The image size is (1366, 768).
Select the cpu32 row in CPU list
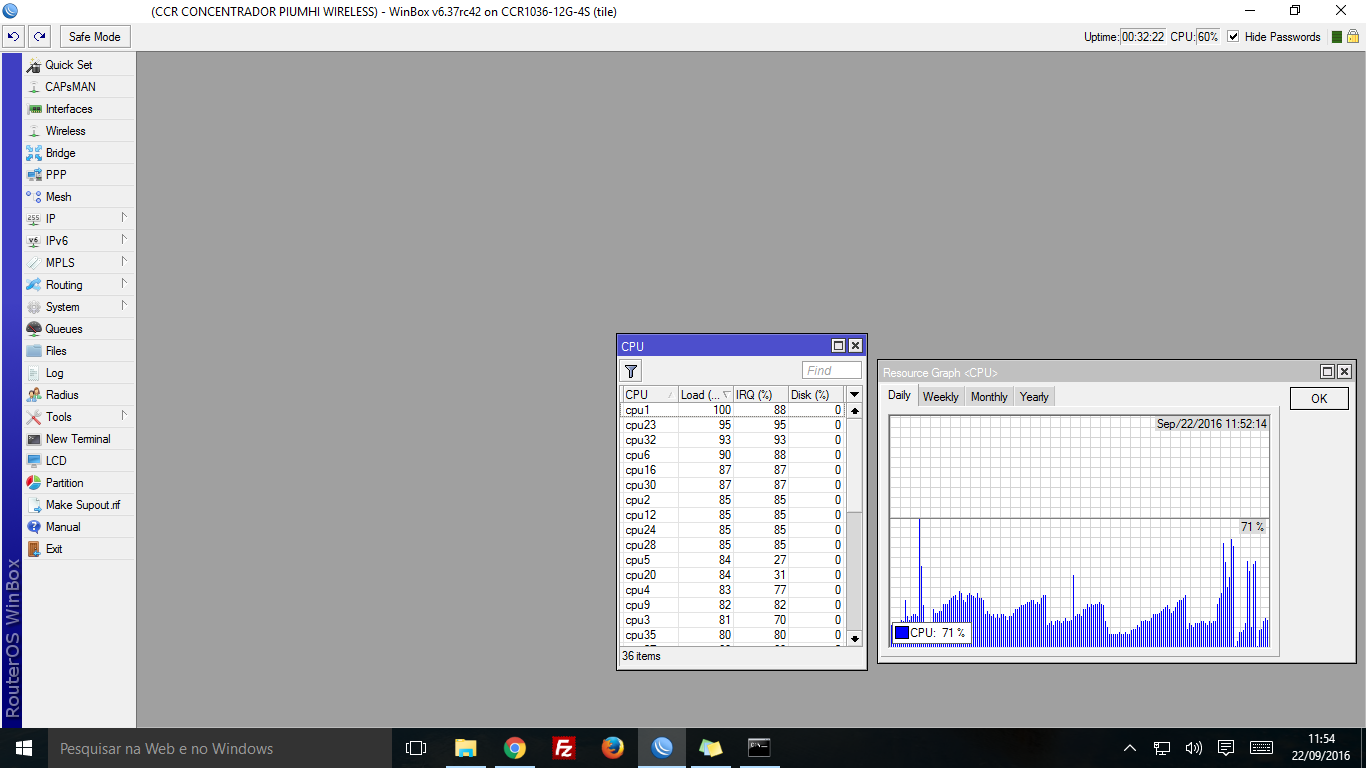pos(732,440)
